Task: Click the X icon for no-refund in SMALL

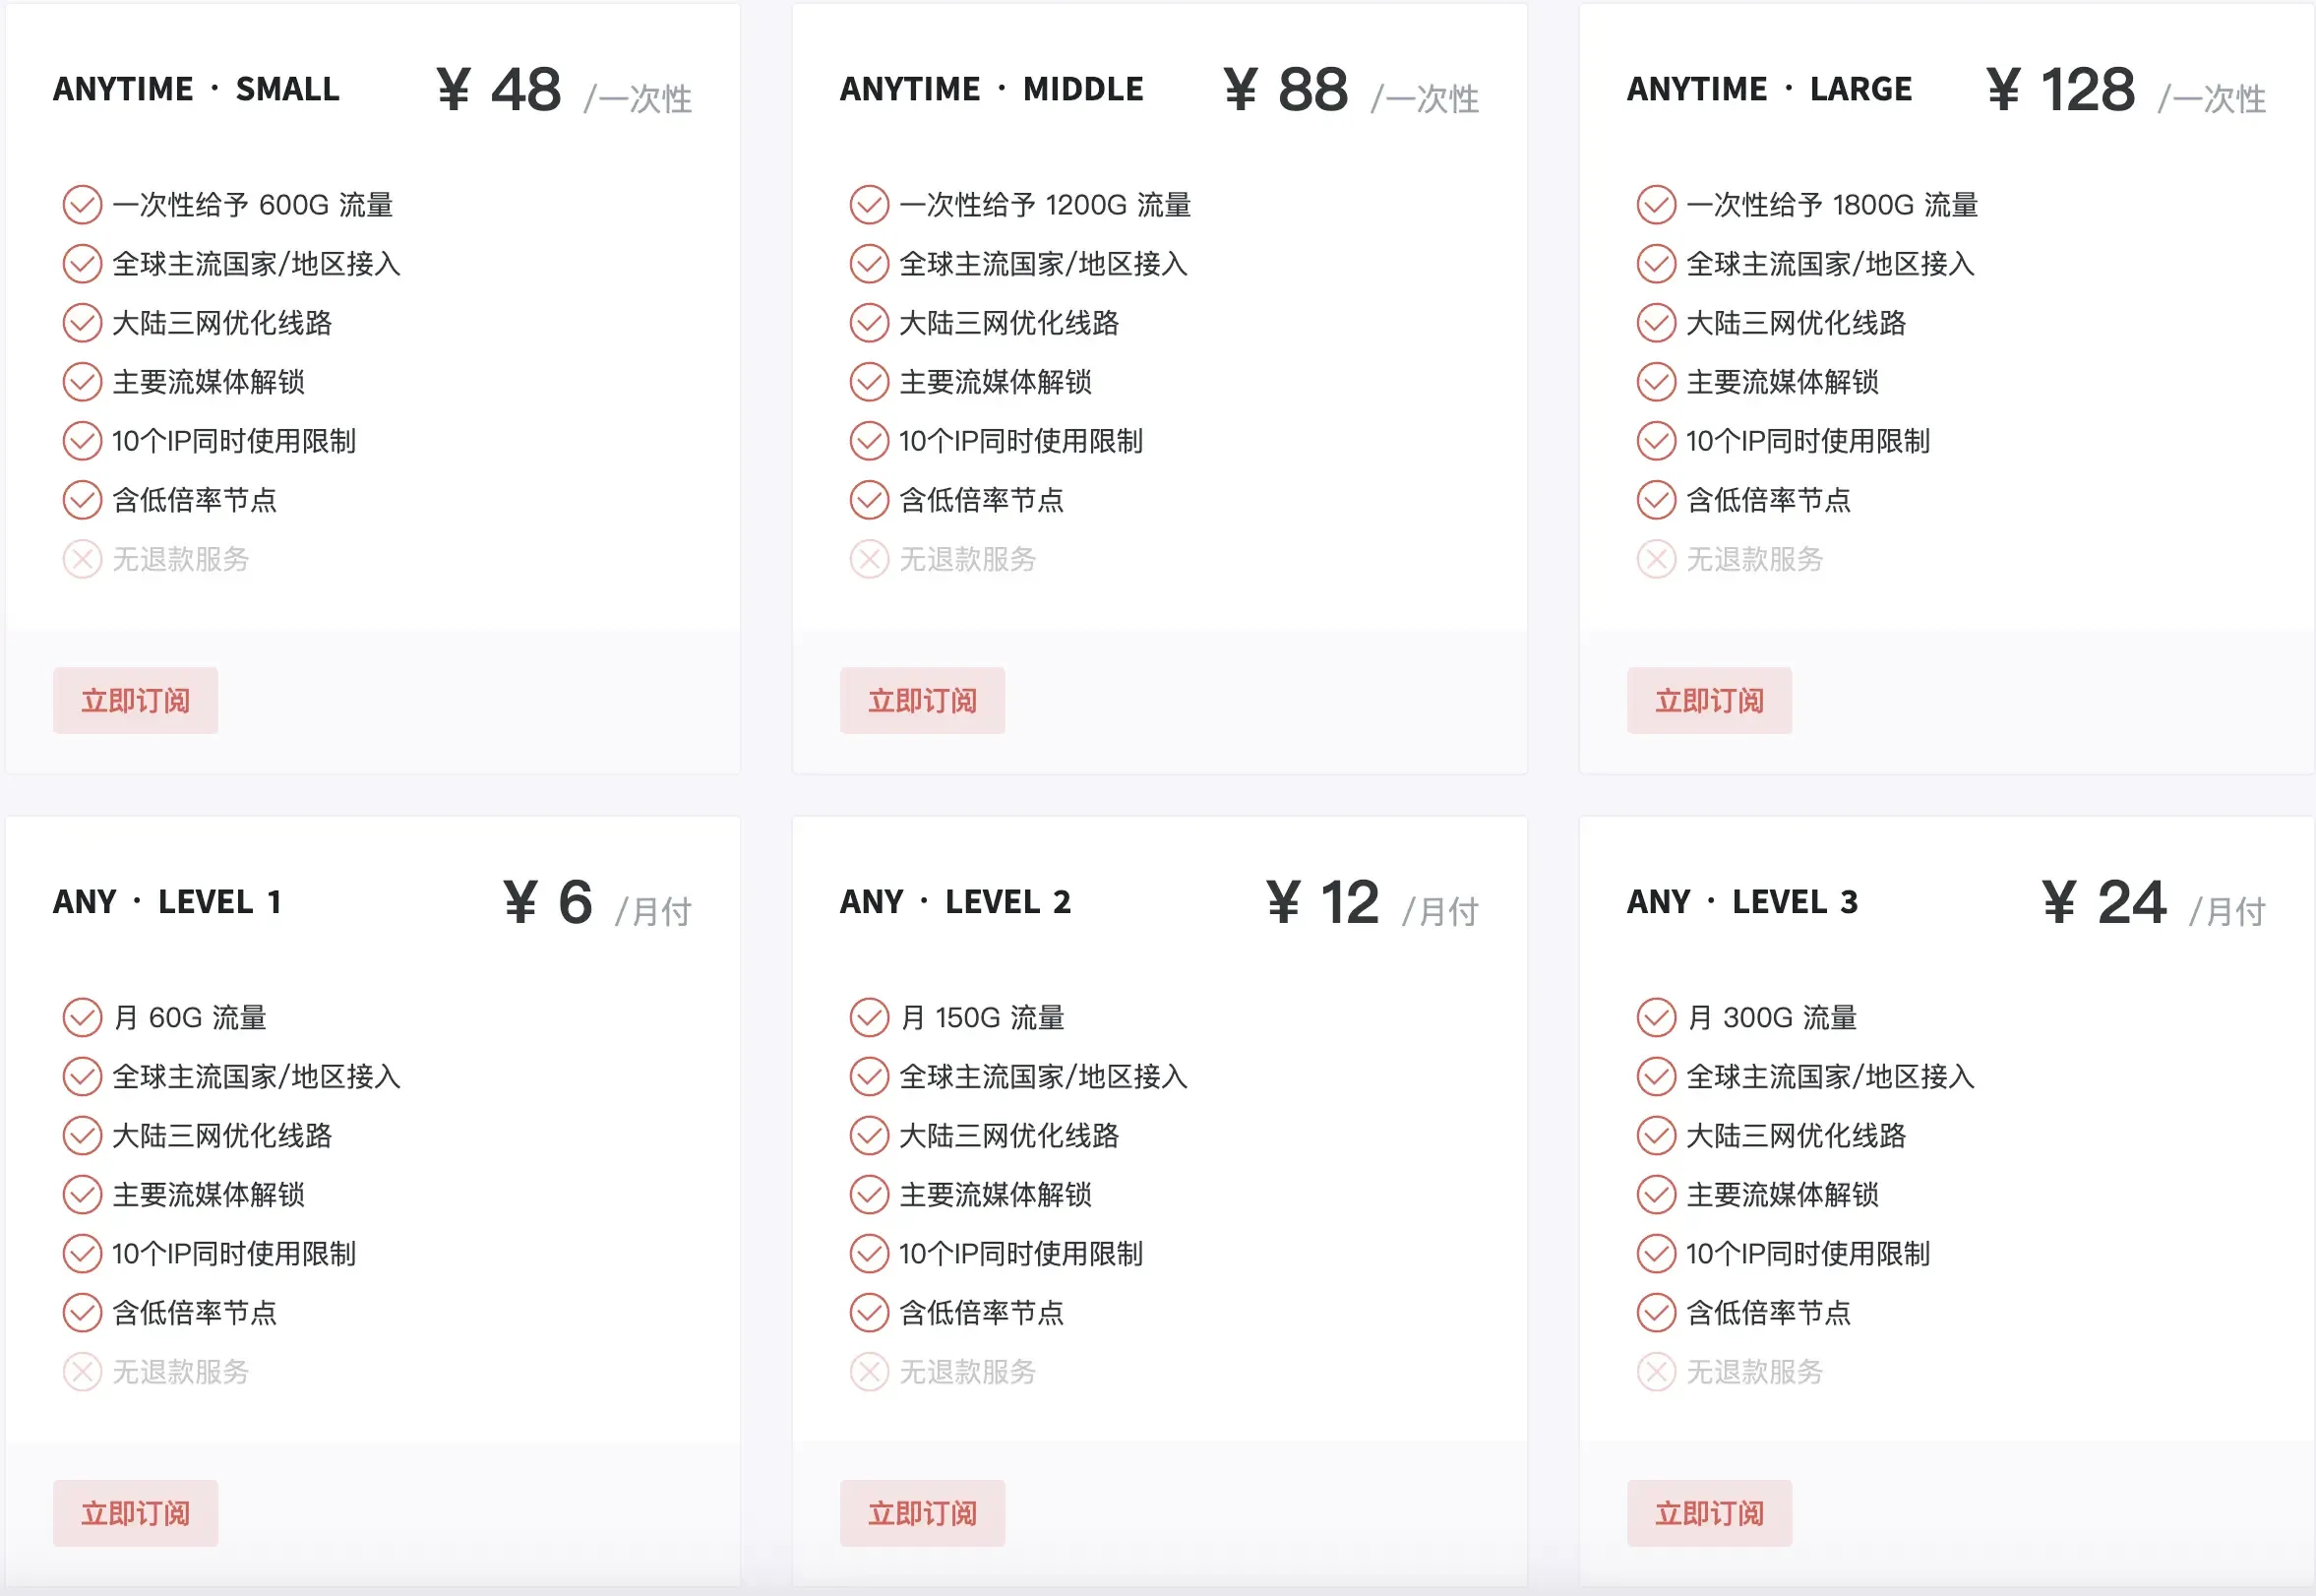Action: tap(82, 559)
